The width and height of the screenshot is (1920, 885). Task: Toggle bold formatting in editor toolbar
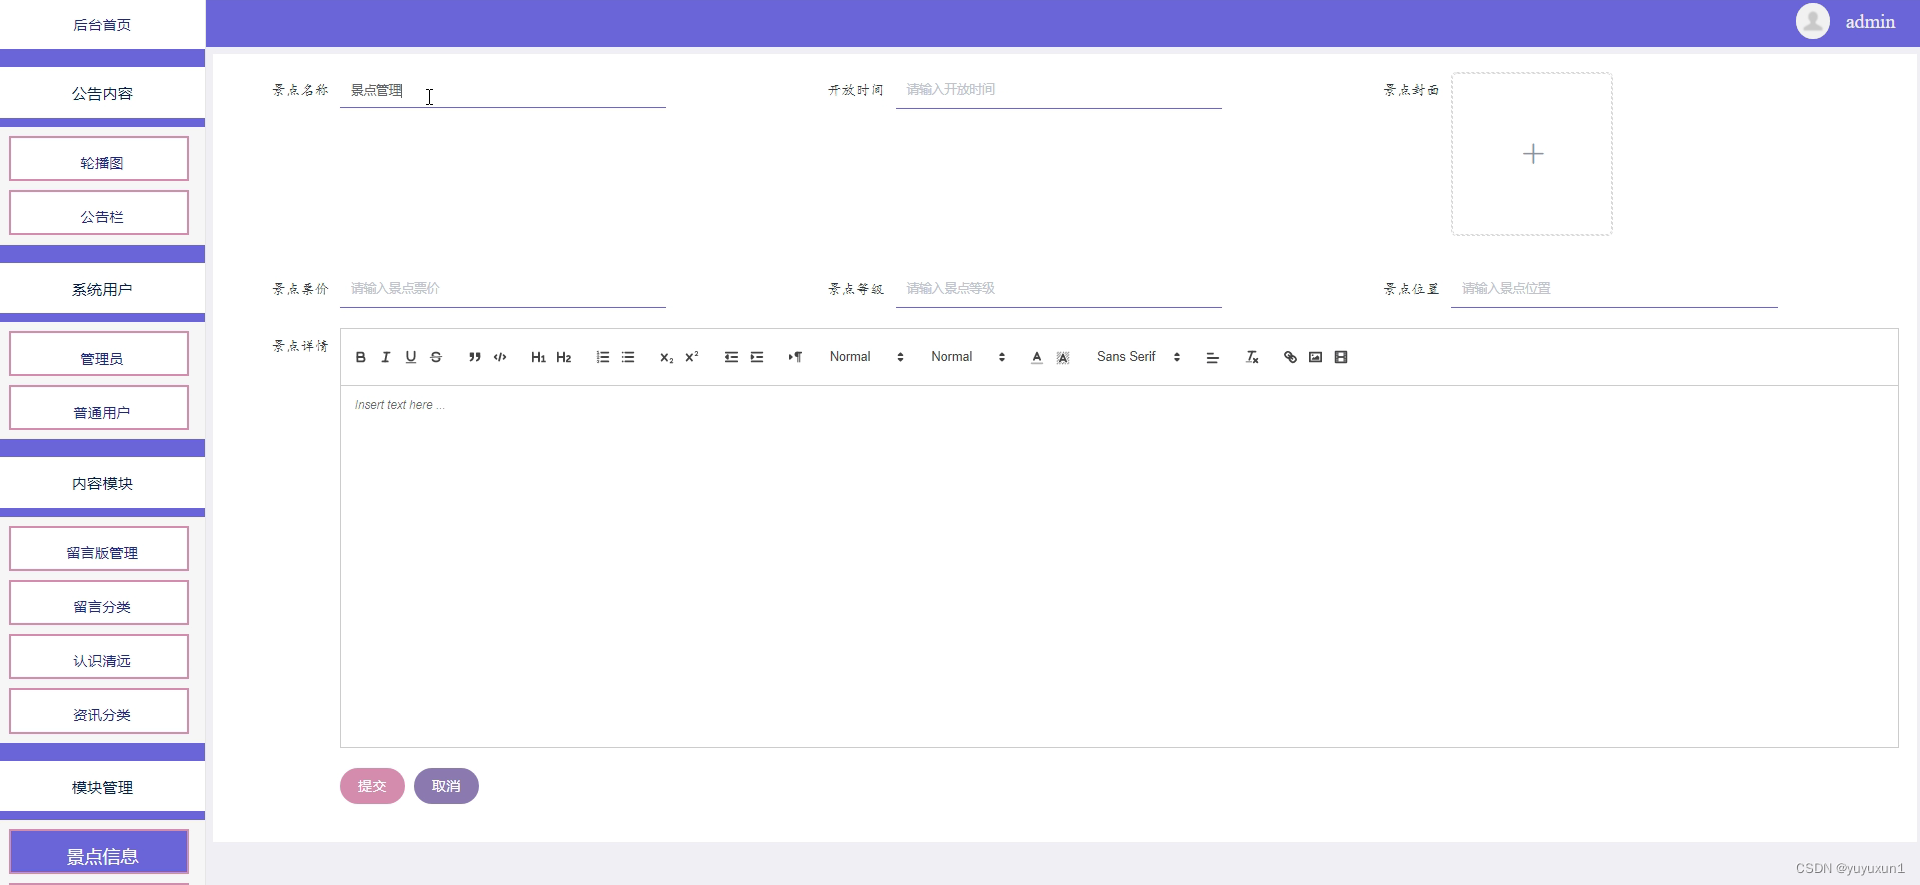(361, 357)
